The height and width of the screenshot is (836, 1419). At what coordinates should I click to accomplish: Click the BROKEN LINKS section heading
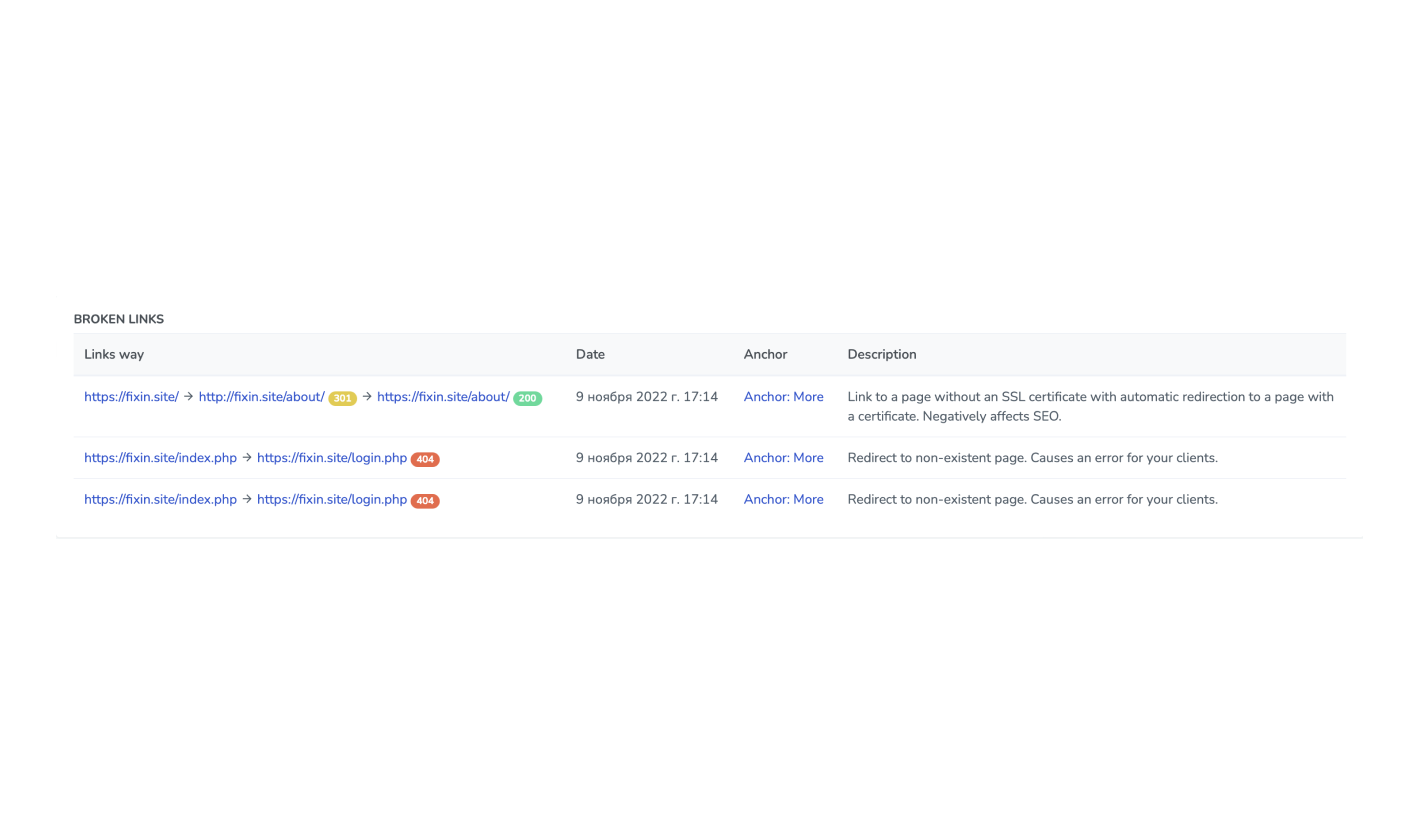coord(119,319)
